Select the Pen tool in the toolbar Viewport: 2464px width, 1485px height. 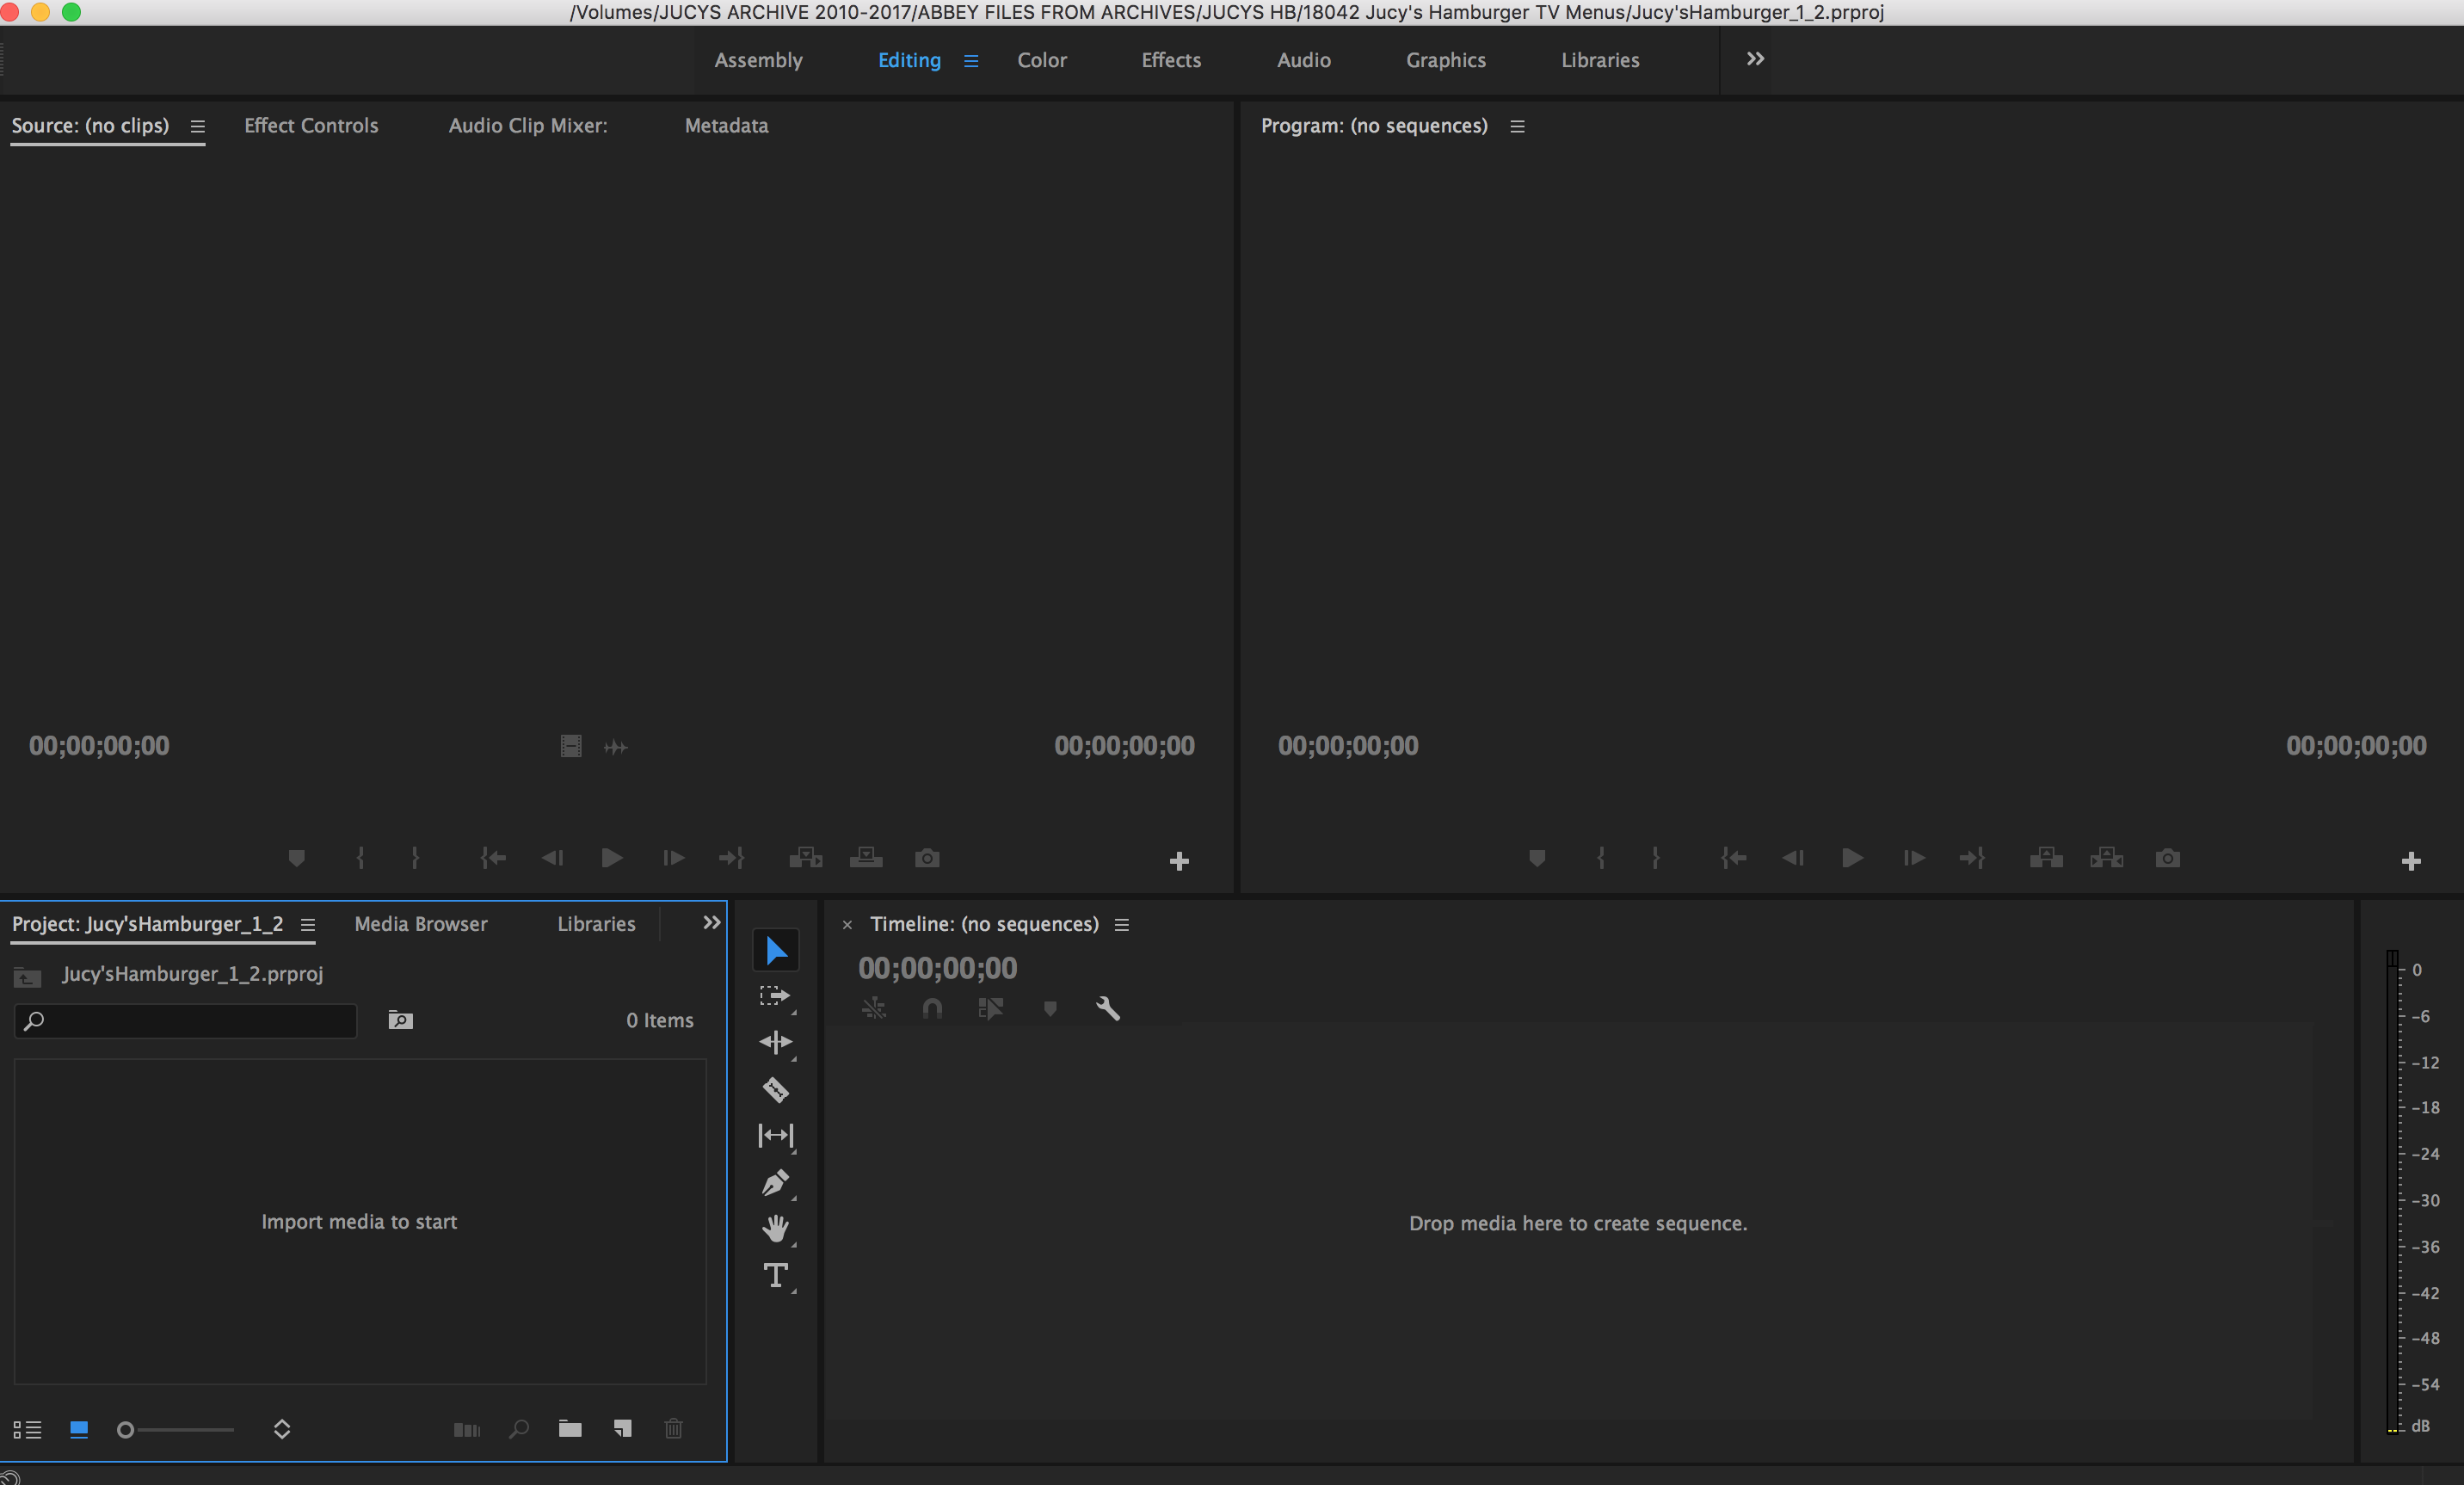[776, 1184]
